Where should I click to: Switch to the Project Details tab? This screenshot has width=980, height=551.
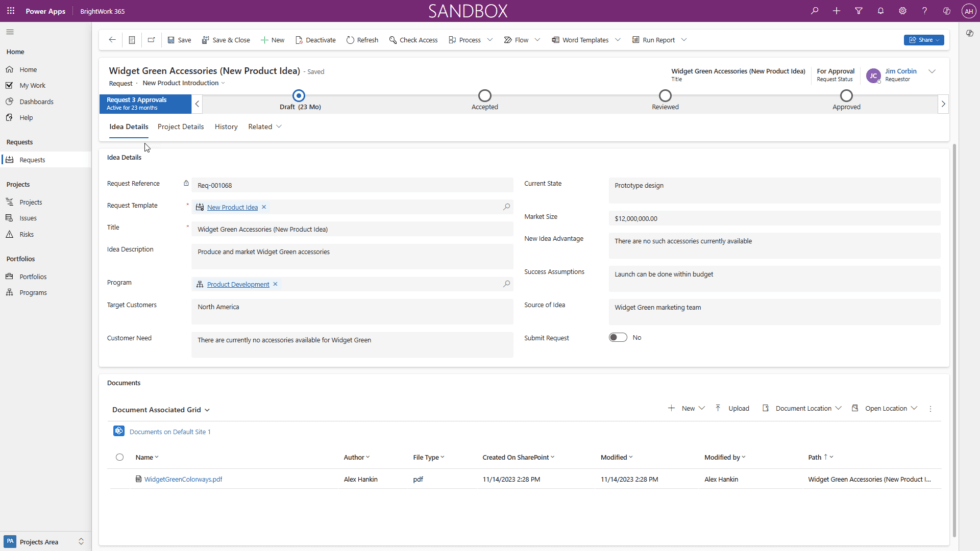(x=180, y=127)
